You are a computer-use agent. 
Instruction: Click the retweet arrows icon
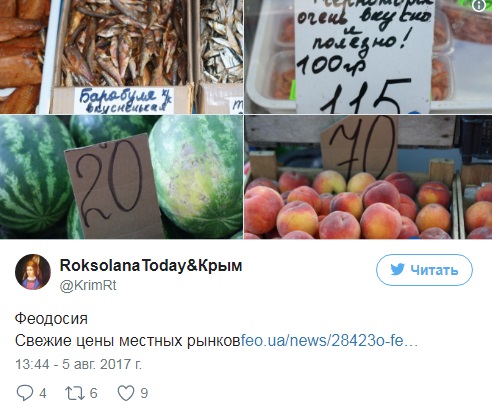point(75,393)
